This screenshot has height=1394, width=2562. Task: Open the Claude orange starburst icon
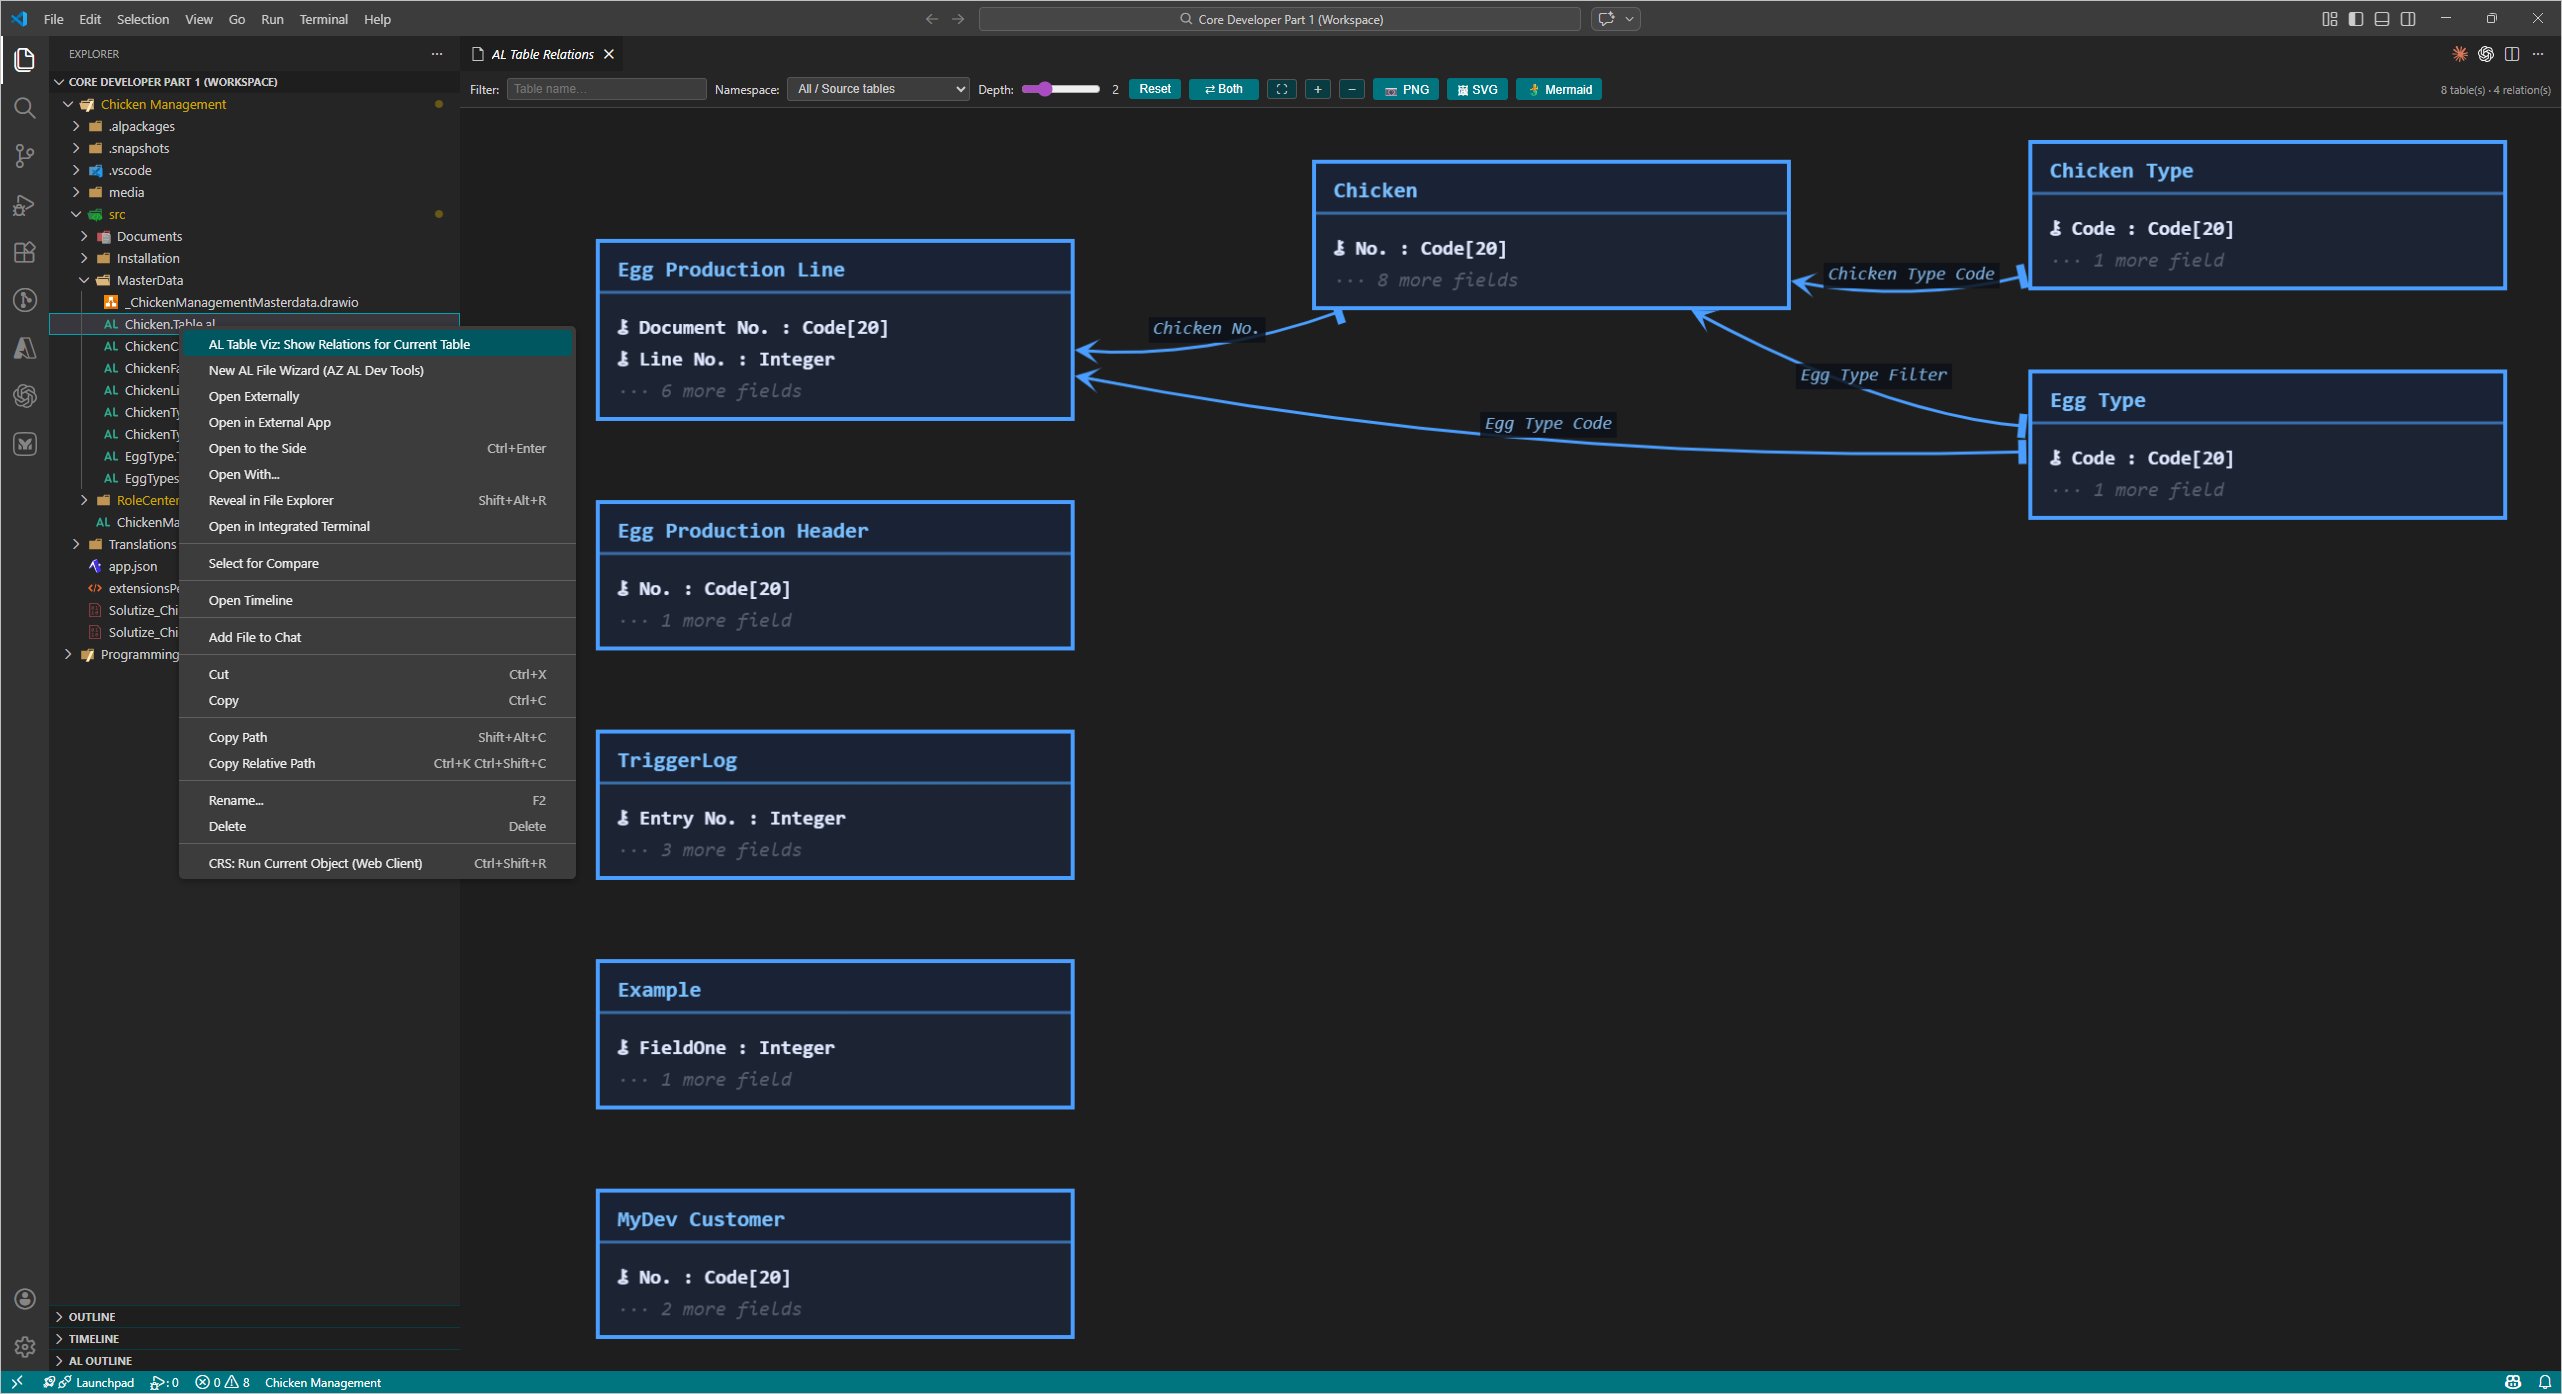2459,54
